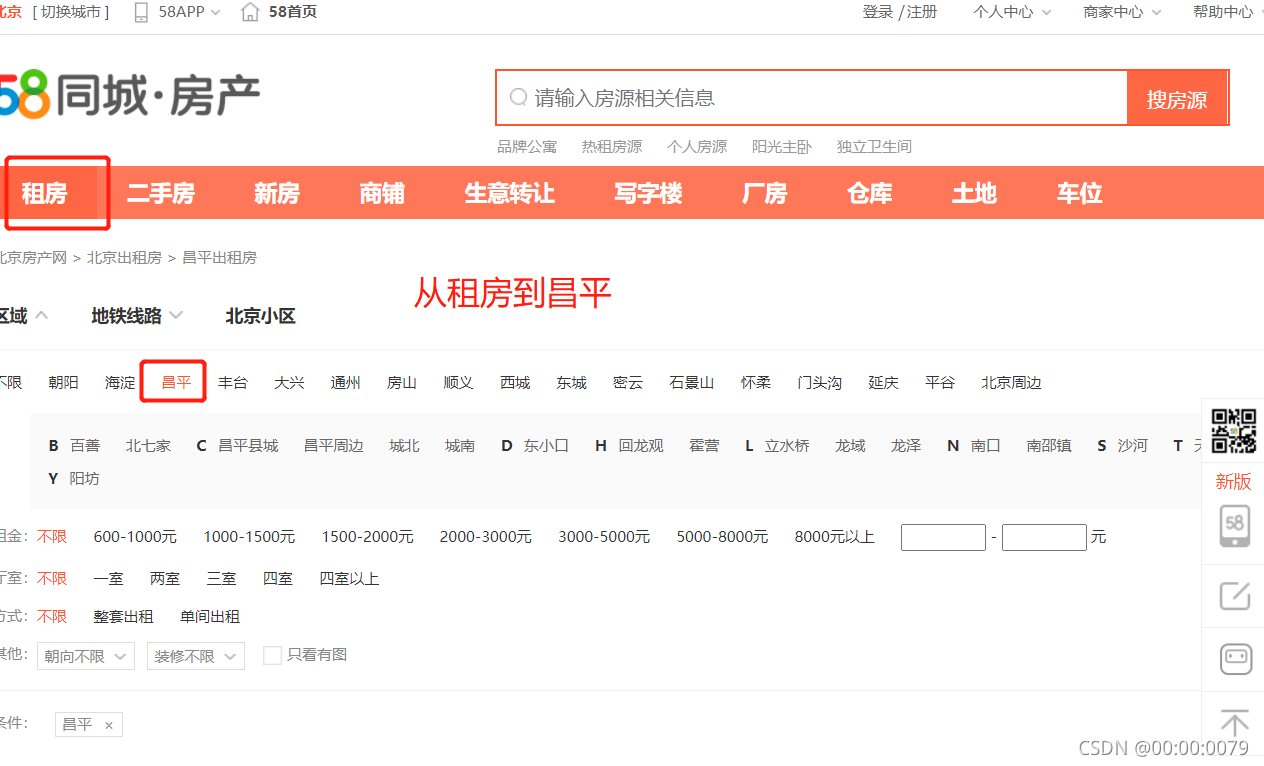Click the search input for listings
This screenshot has height=766, width=1264.
[x=812, y=98]
